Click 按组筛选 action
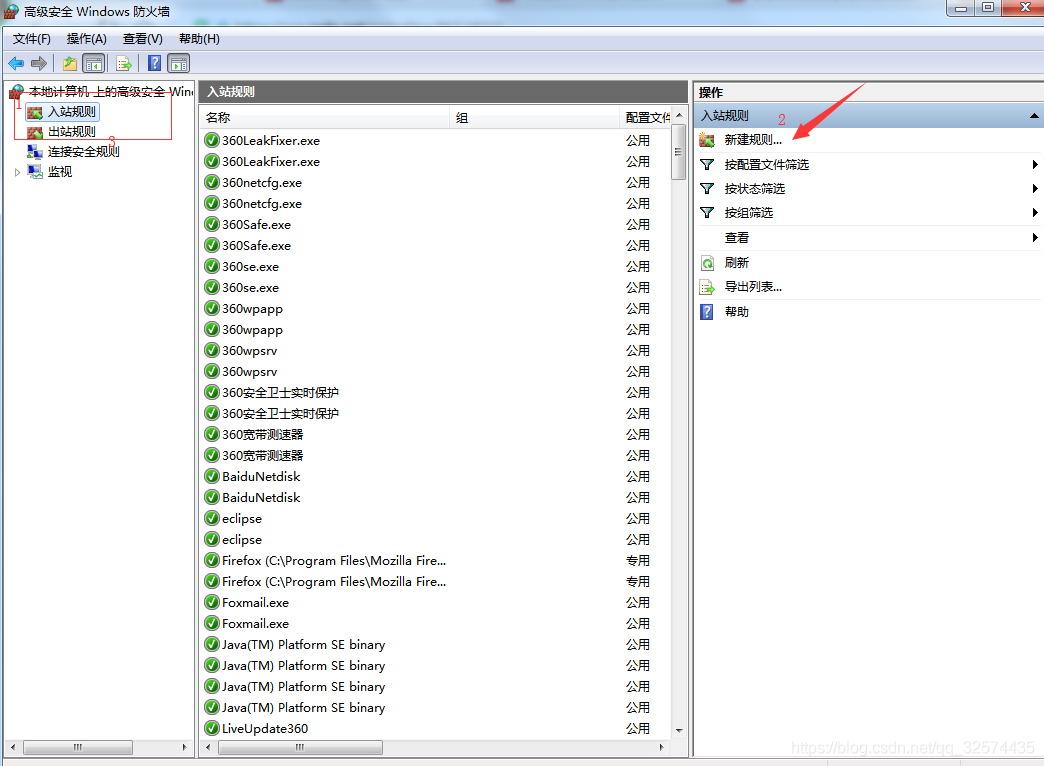 pos(748,212)
